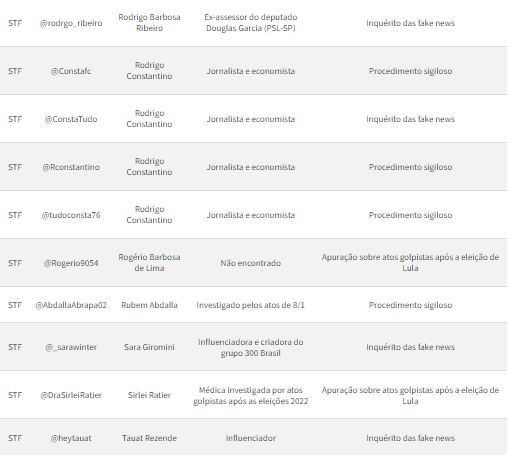This screenshot has height=455, width=509.
Task: Click 'Influenciadora e criadora do grupo 300 Brasil'
Action: [x=251, y=347]
